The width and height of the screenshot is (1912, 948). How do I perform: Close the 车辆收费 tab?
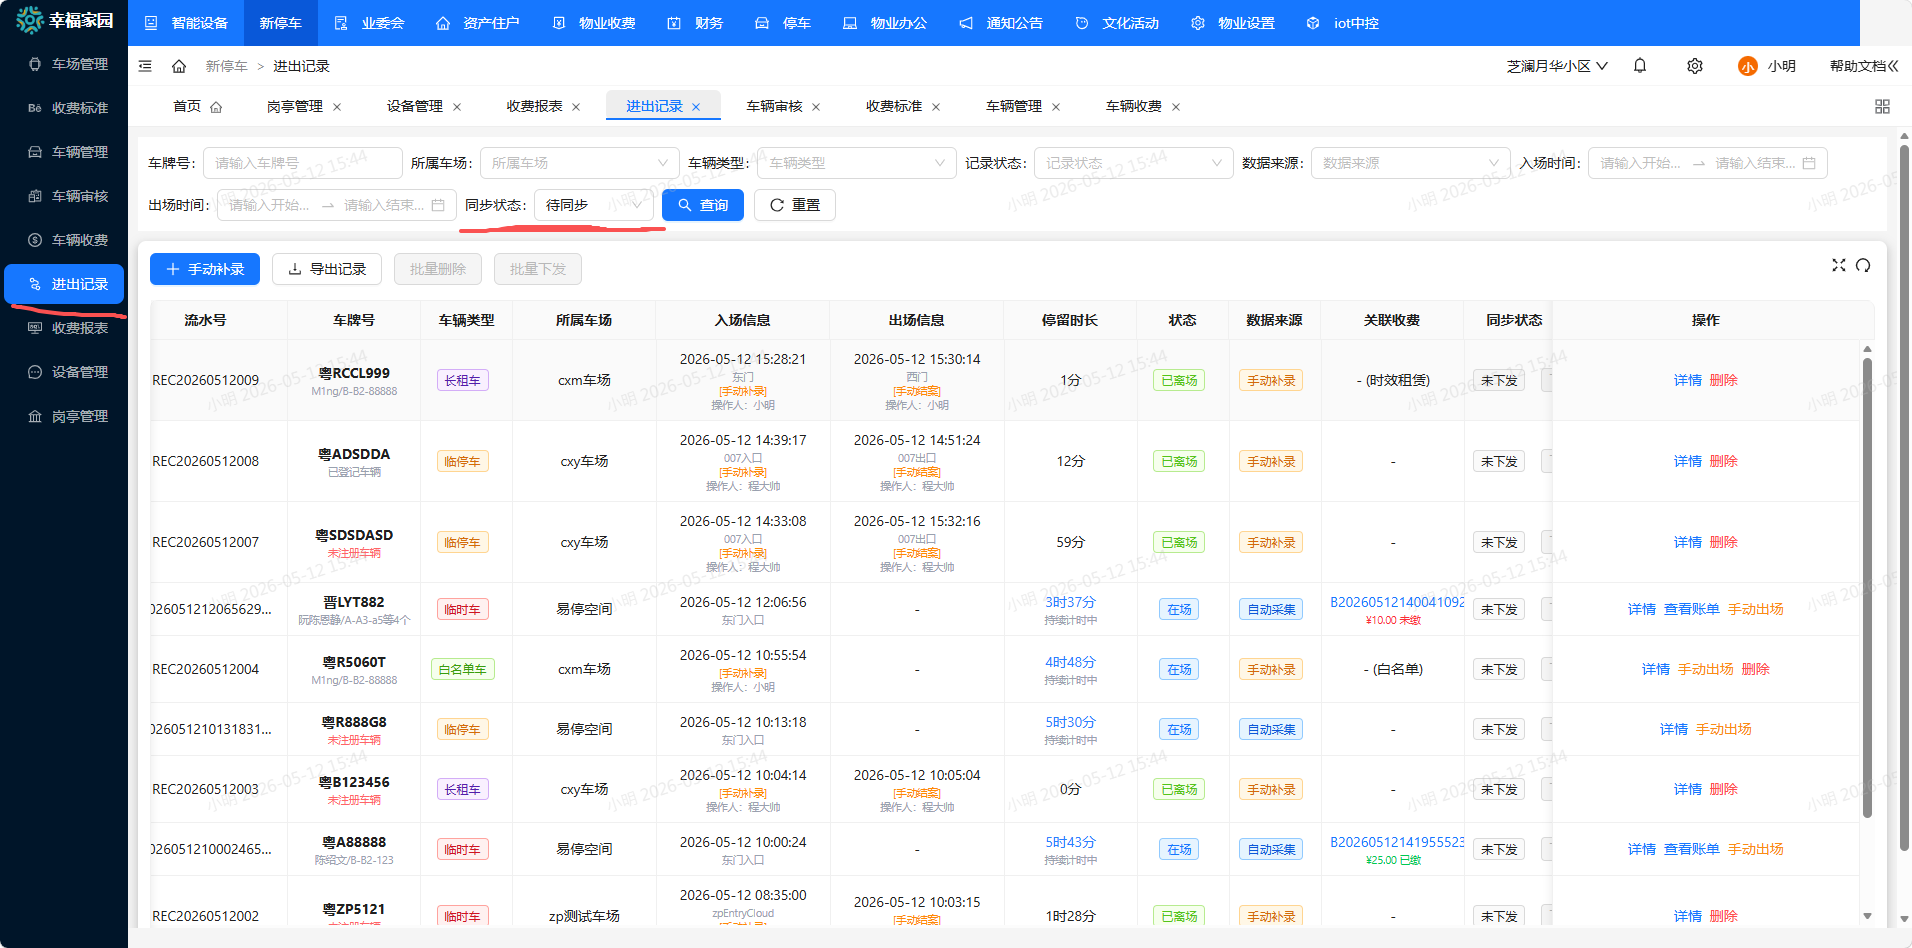pyautogui.click(x=1176, y=107)
